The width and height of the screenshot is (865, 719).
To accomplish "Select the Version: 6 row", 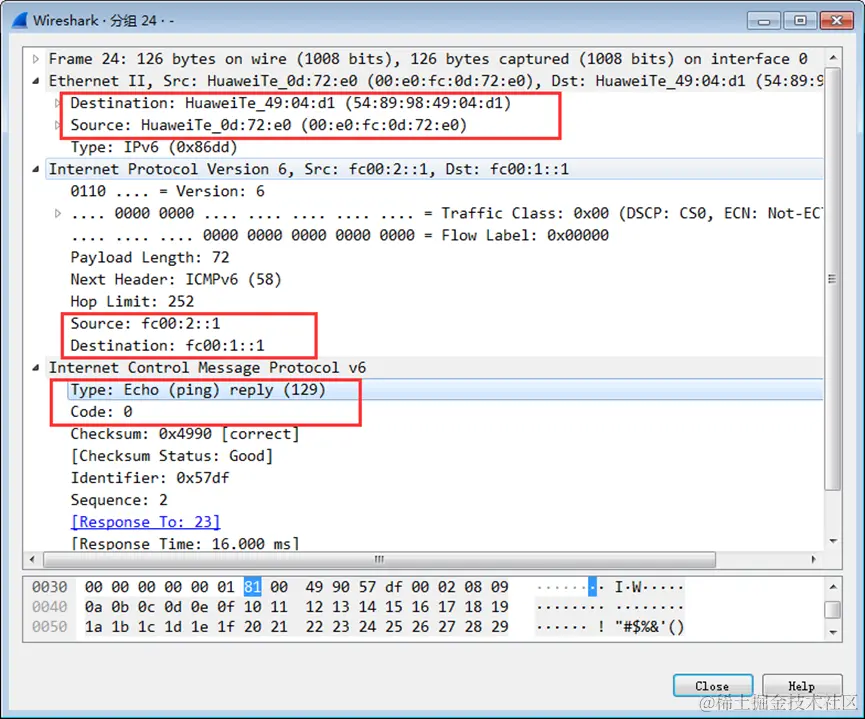I will 167,191.
